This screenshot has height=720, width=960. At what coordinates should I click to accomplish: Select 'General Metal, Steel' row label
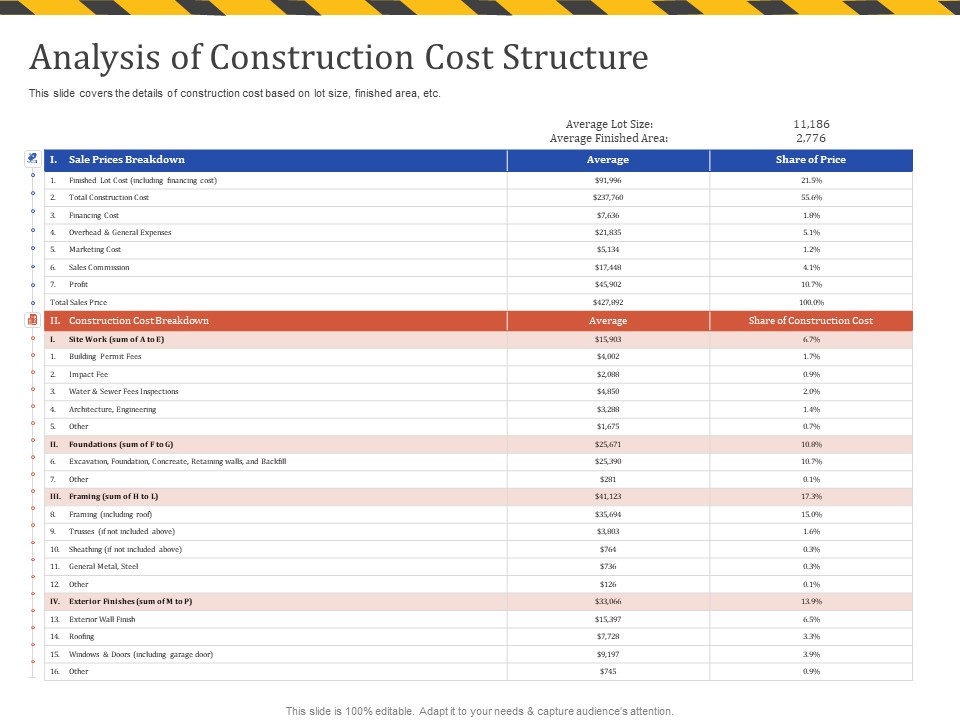point(103,567)
